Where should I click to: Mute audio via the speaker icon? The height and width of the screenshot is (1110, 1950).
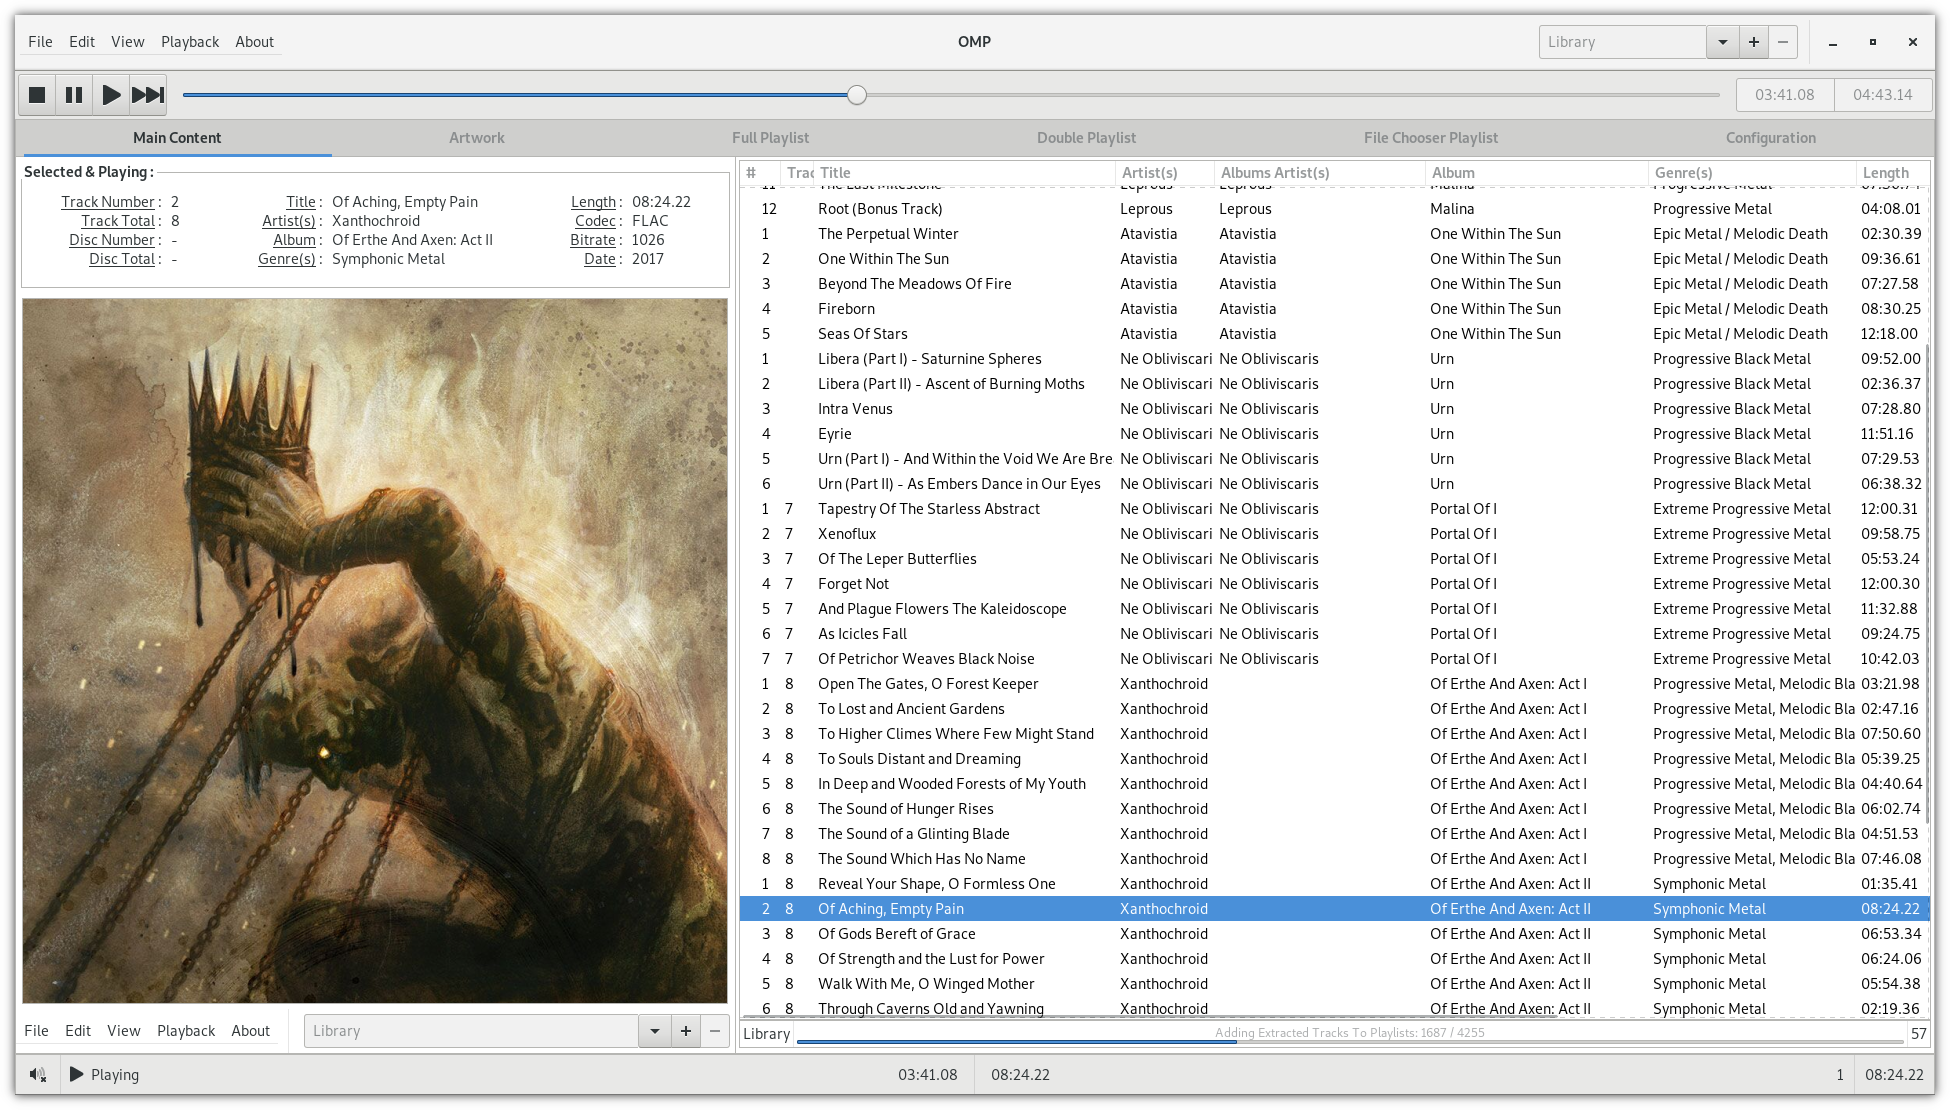point(38,1075)
